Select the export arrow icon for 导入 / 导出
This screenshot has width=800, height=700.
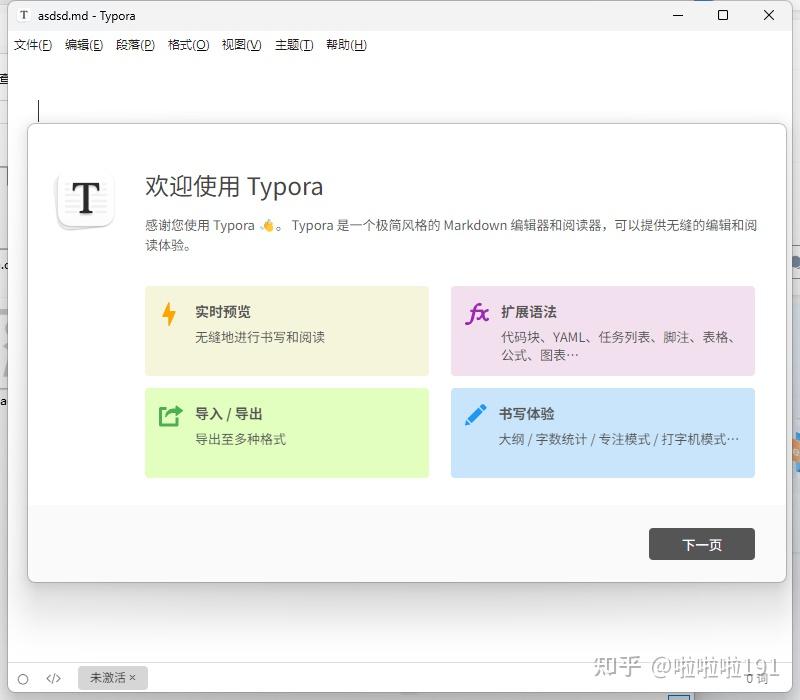pyautogui.click(x=173, y=414)
